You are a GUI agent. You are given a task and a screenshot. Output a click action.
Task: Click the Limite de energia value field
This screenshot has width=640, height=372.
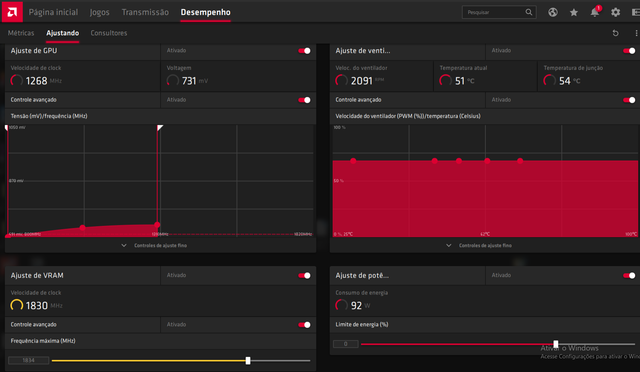pyautogui.click(x=346, y=344)
